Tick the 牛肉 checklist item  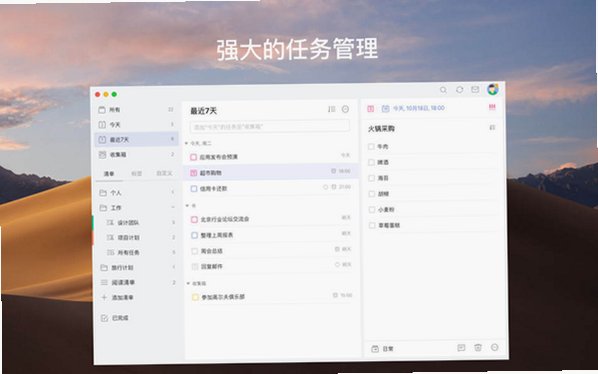[x=371, y=146]
